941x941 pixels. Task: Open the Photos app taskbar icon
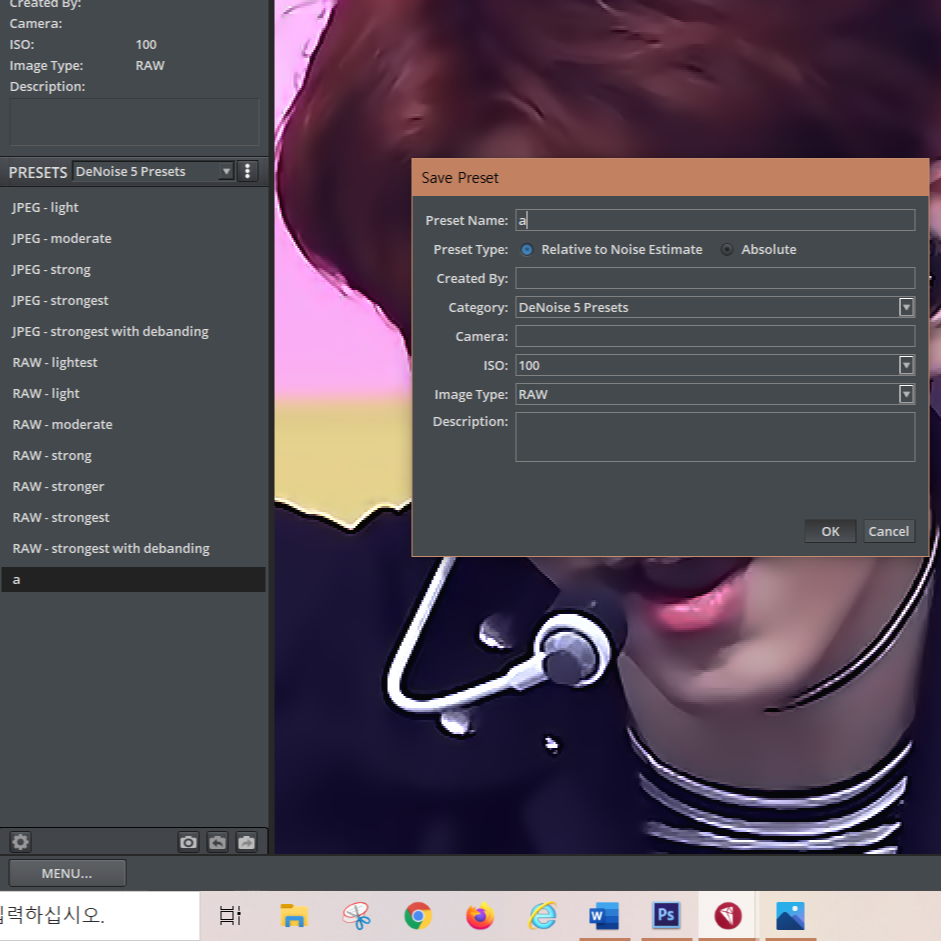(790, 916)
